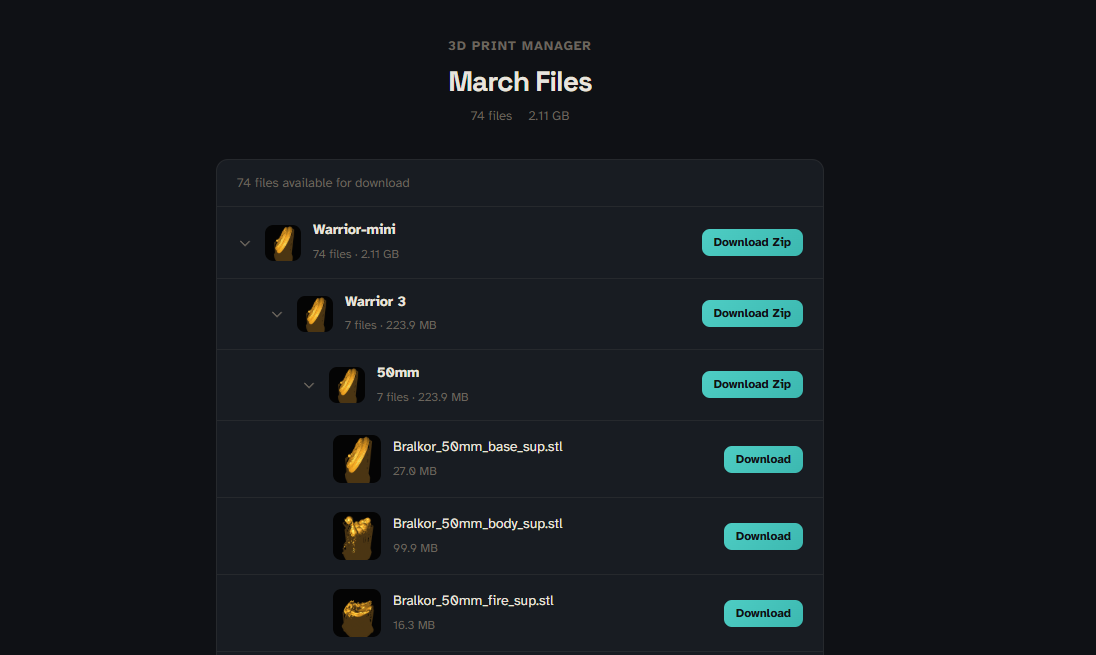The image size is (1096, 655).
Task: Click the March Files page heading
Action: pos(520,81)
